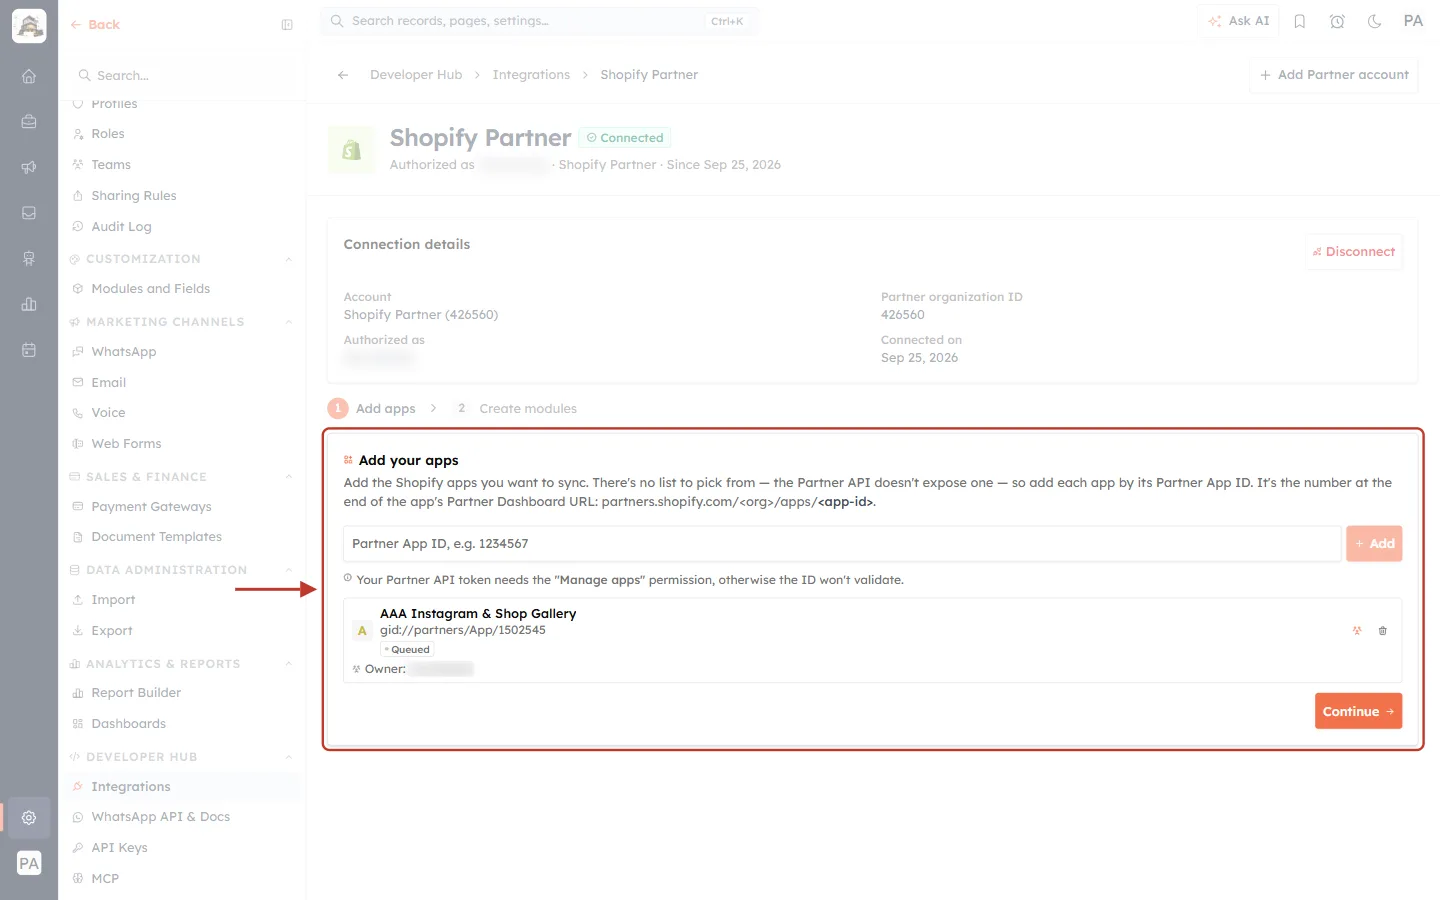The height and width of the screenshot is (900, 1440).
Task: Toggle the sidebar collapse icon
Action: click(x=287, y=25)
